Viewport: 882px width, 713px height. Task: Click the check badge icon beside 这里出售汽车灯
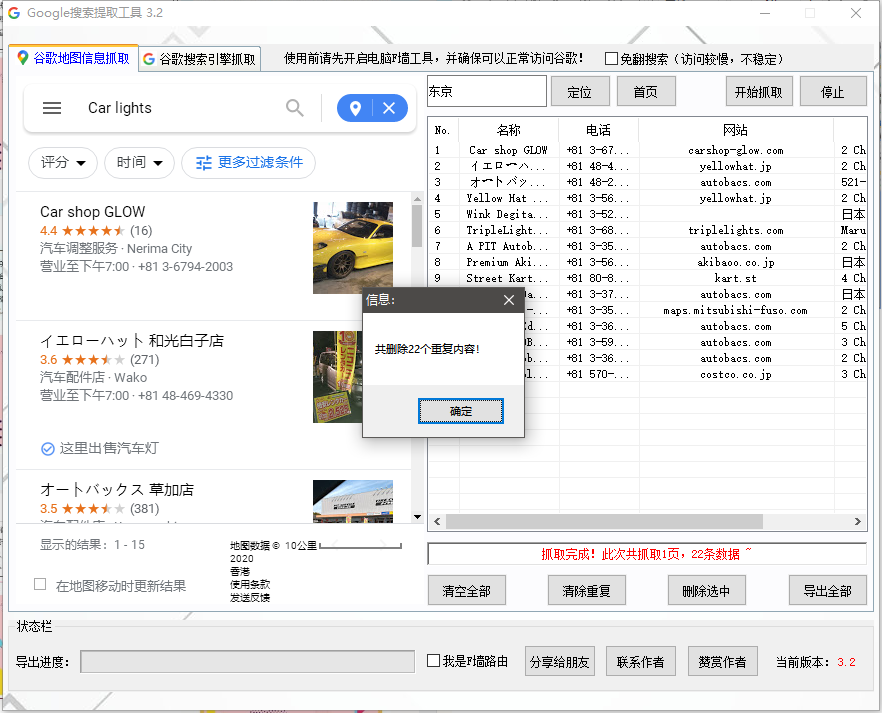click(x=48, y=449)
